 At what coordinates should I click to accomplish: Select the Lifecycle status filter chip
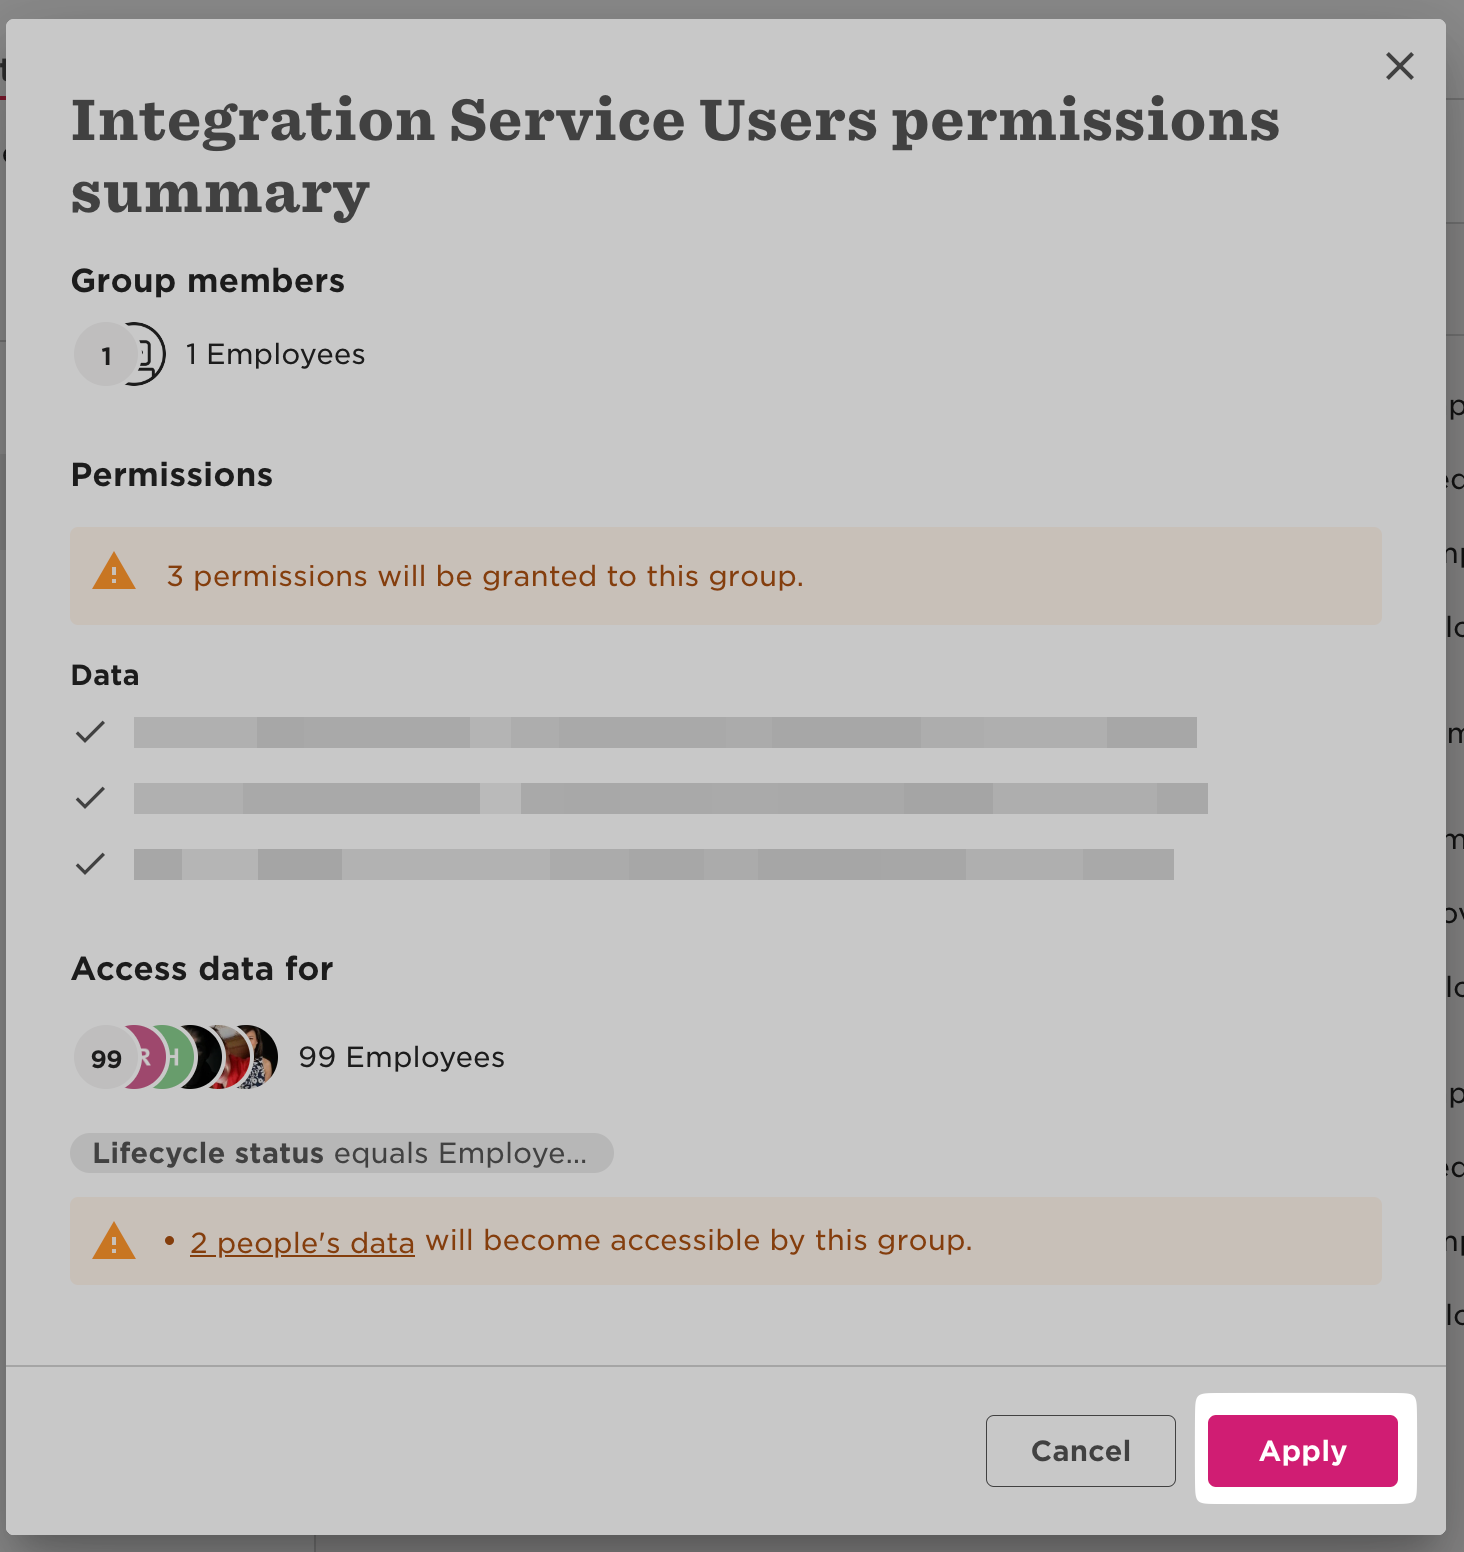341,1153
